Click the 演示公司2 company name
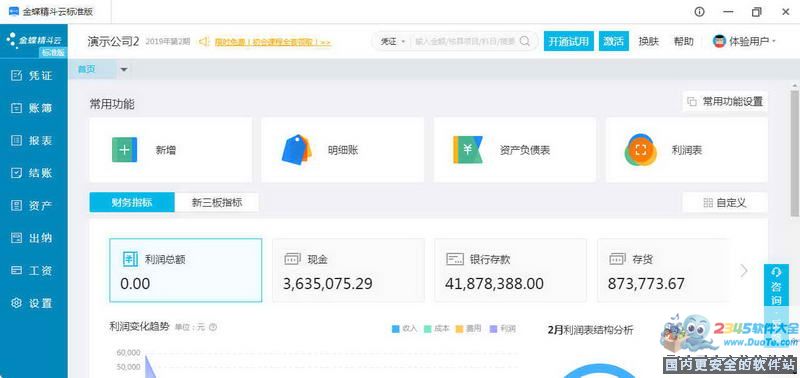 point(113,42)
